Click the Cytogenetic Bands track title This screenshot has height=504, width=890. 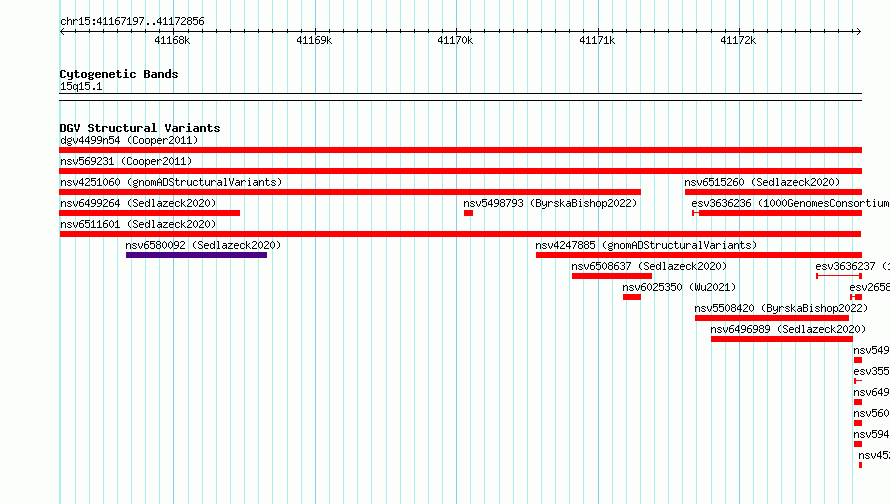click(x=119, y=74)
